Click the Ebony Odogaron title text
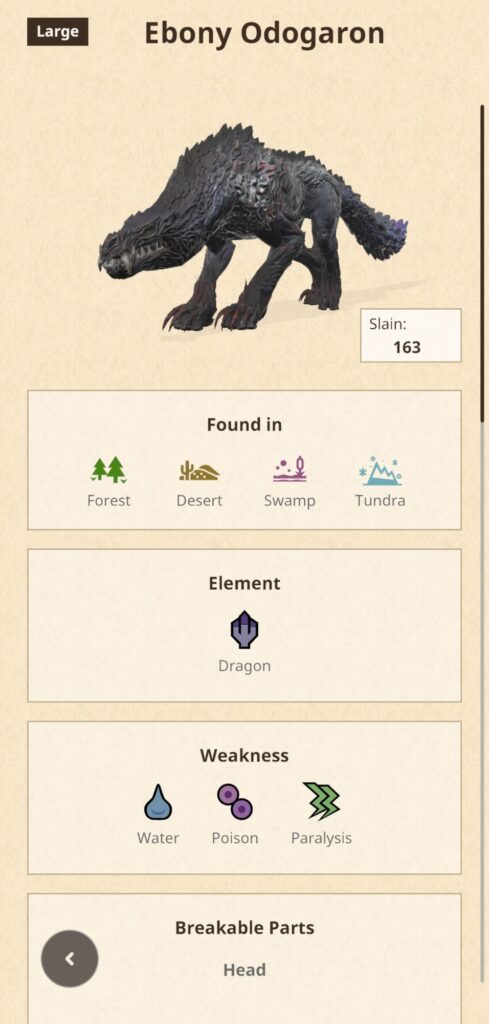489x1024 pixels. 264,33
